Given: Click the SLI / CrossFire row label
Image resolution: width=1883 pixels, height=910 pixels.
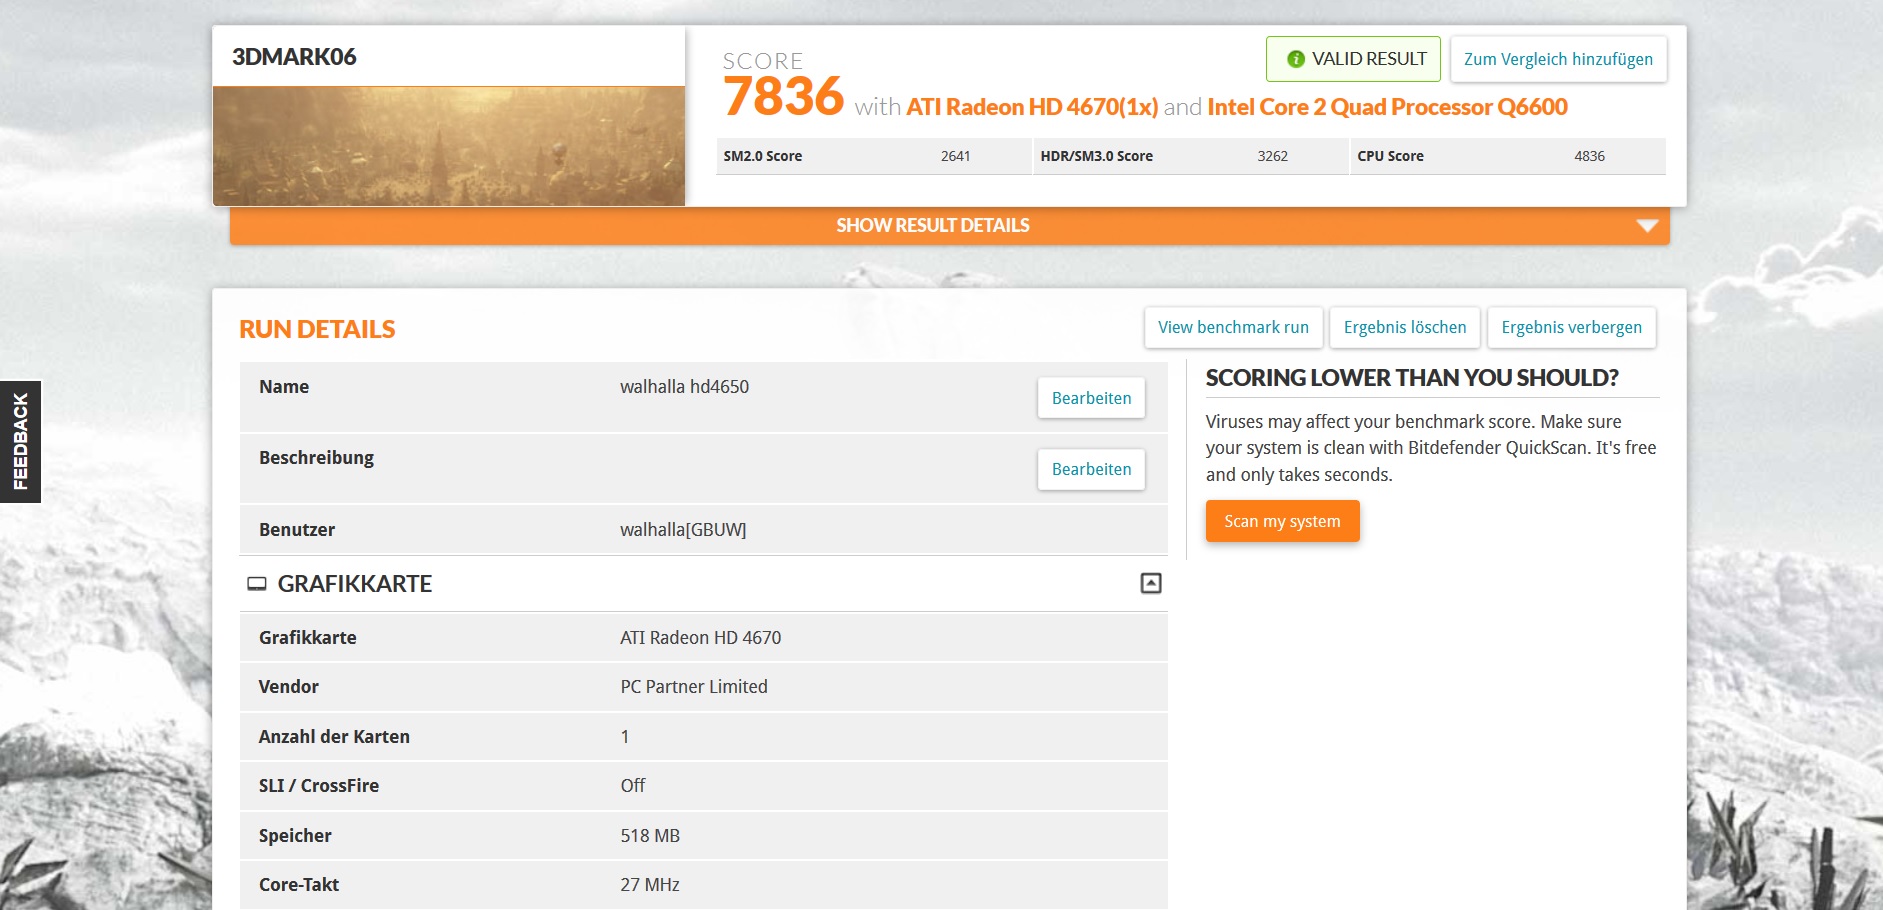Looking at the screenshot, I should (319, 786).
